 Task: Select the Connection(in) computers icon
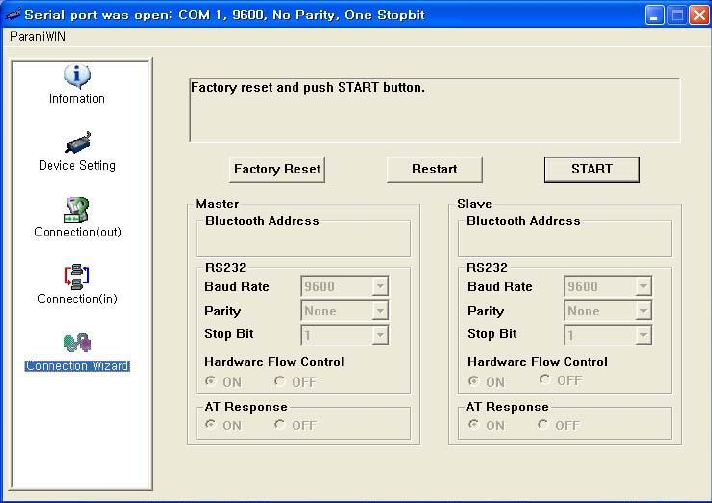(x=77, y=276)
